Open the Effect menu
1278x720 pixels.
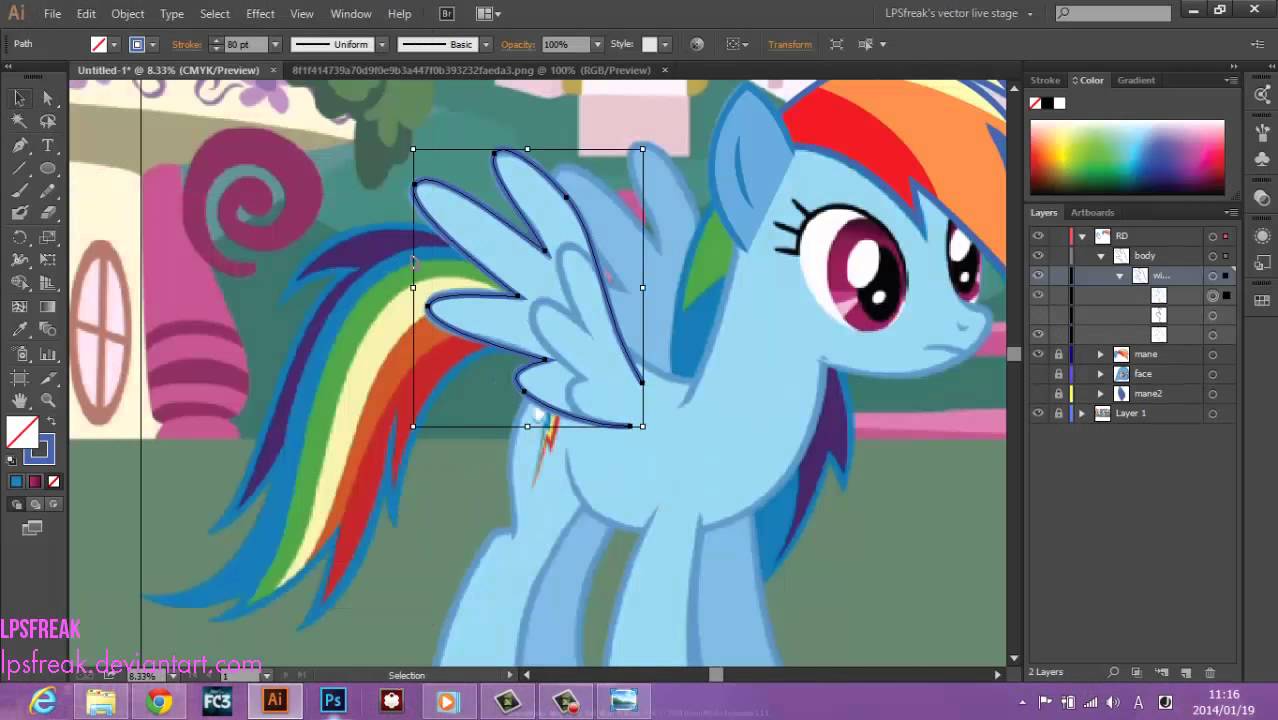point(260,14)
